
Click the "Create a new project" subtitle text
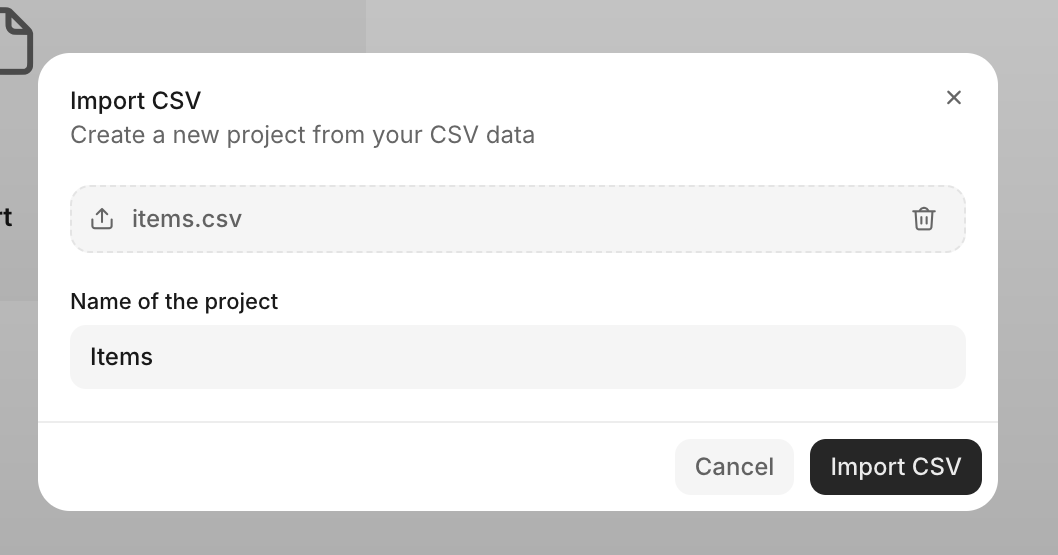point(302,135)
